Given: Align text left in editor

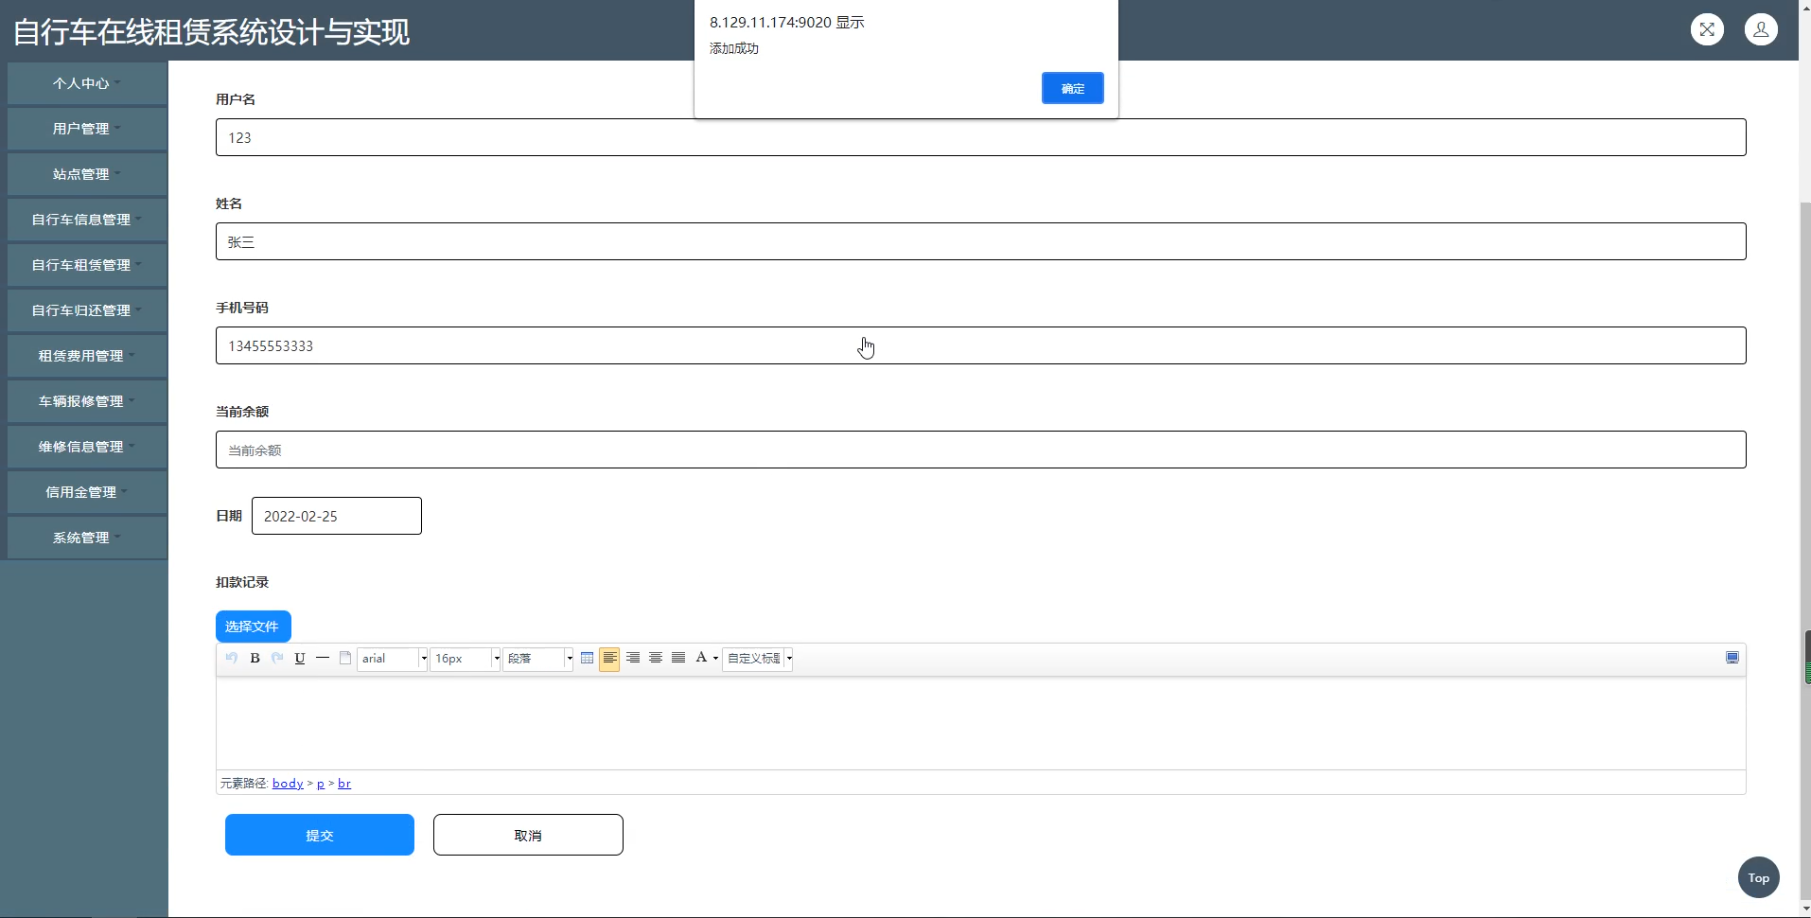Looking at the screenshot, I should [610, 658].
